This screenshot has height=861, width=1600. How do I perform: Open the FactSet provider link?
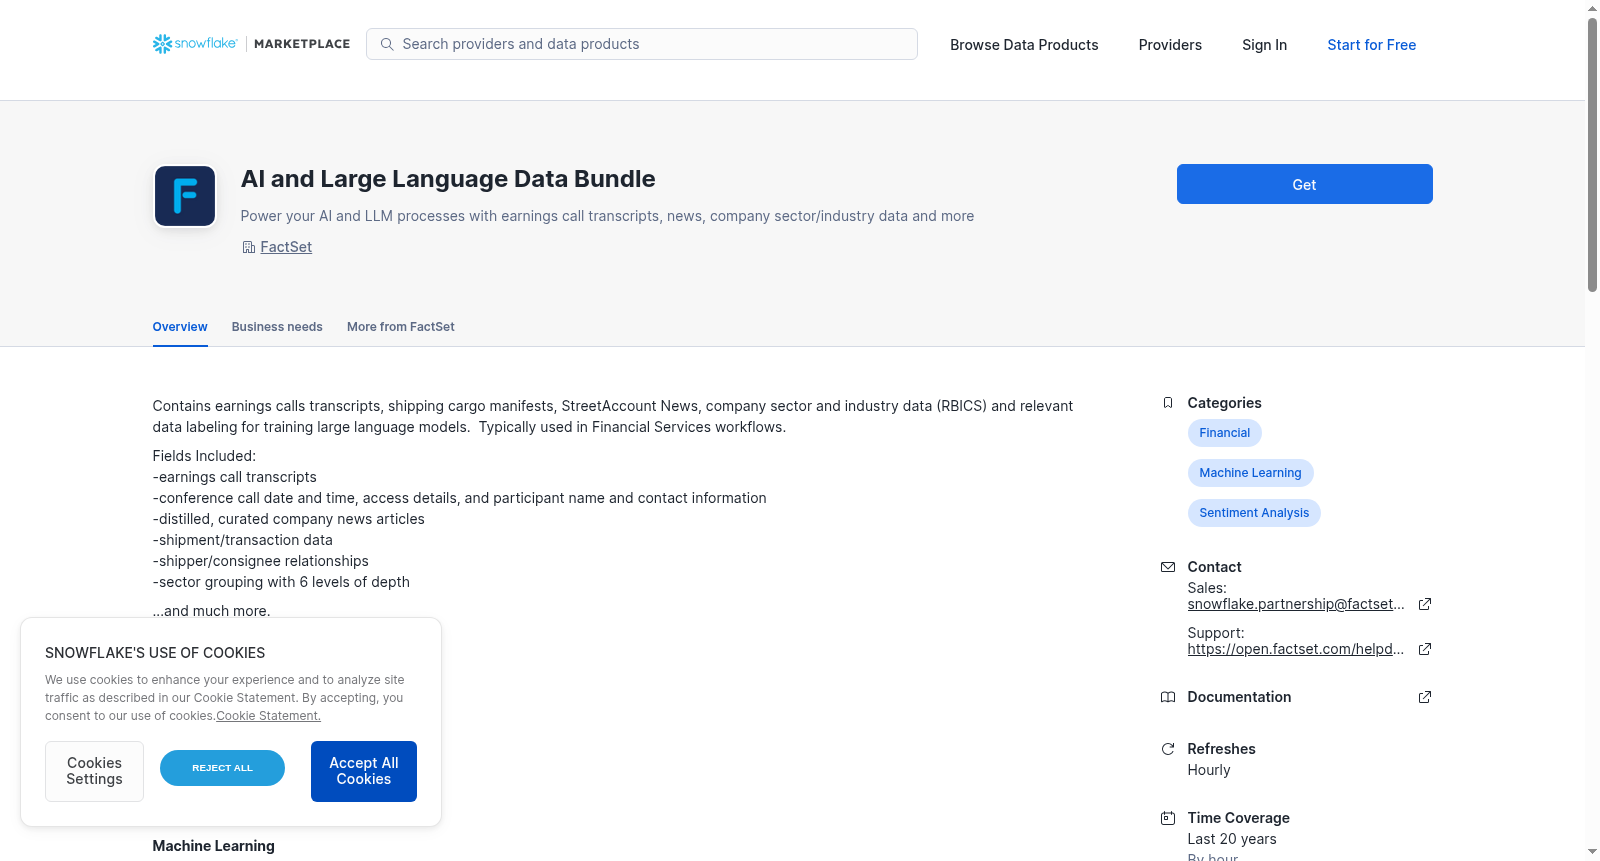coord(286,247)
